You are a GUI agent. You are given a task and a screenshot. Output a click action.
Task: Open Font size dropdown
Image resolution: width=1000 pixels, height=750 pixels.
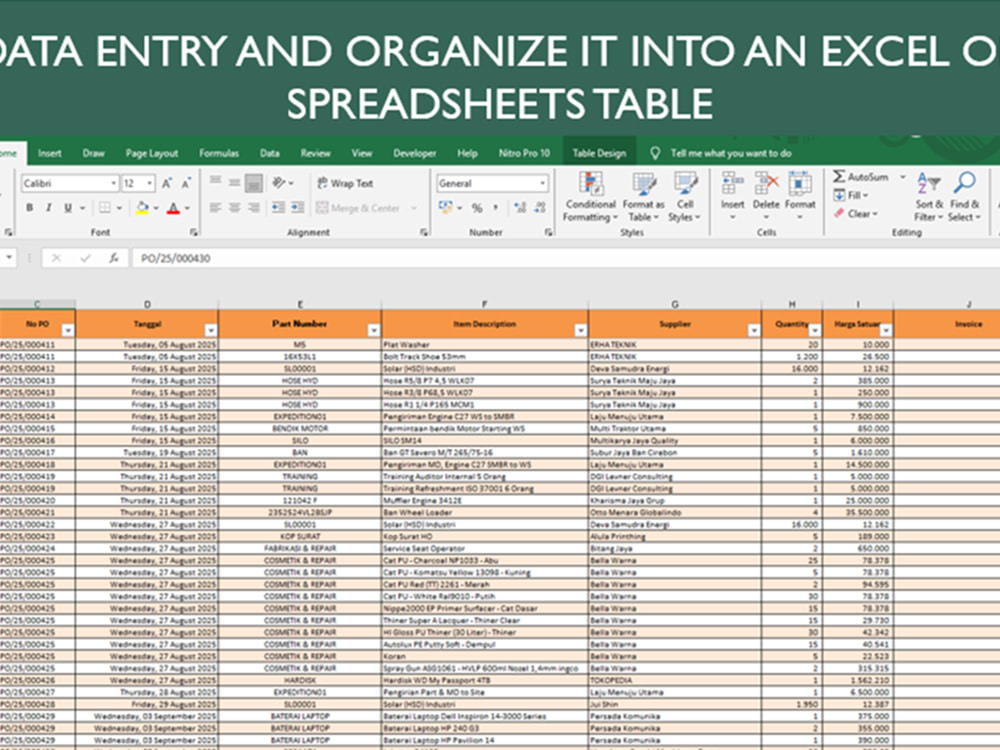[150, 184]
